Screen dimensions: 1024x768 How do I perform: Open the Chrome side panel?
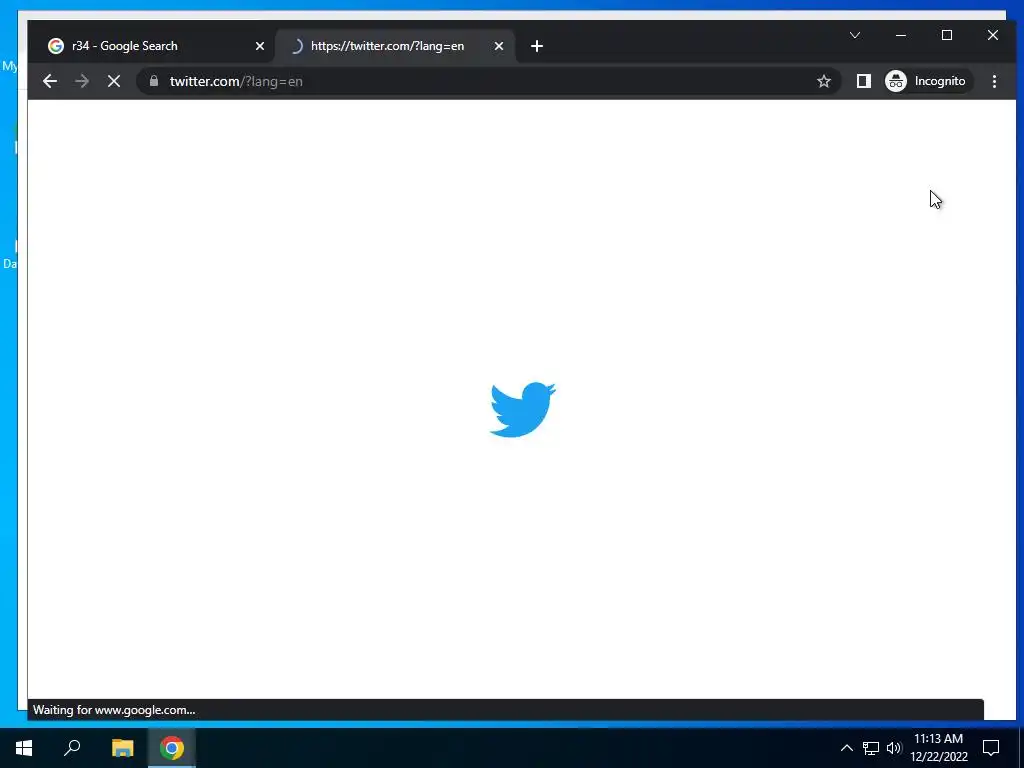(863, 81)
